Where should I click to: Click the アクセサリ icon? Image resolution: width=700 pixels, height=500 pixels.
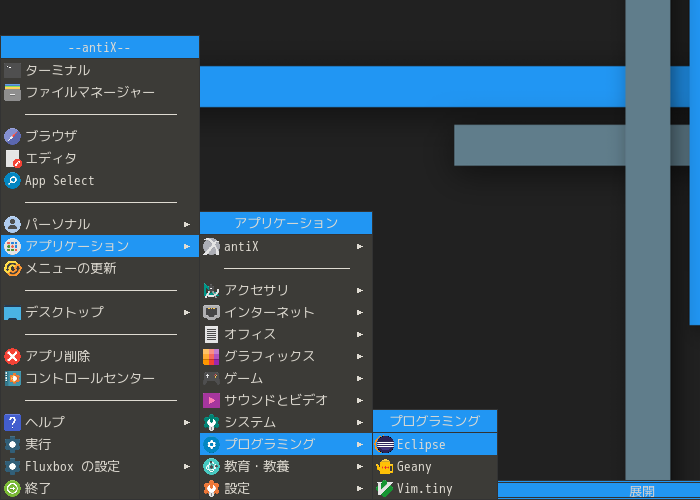pyautogui.click(x=211, y=290)
